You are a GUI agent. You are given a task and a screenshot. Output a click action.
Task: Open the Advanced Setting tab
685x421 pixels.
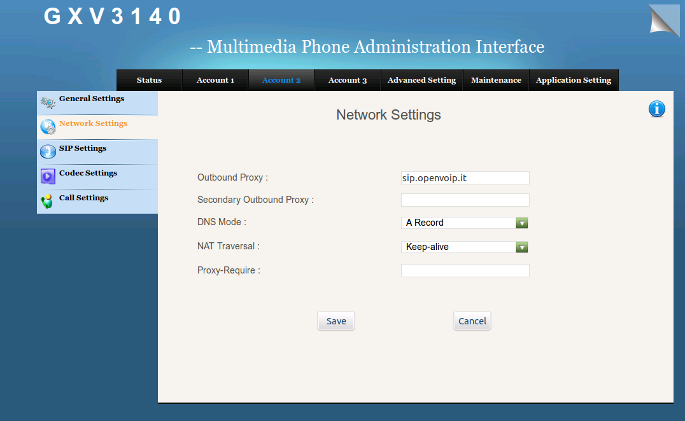pyautogui.click(x=422, y=80)
